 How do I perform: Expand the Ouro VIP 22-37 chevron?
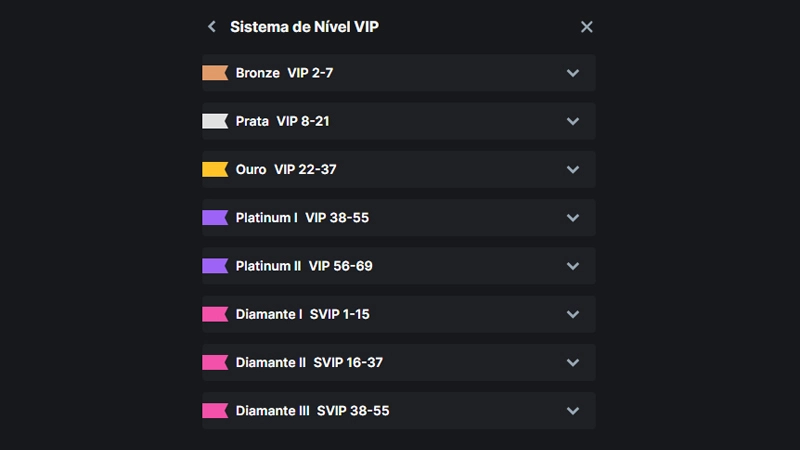coord(573,169)
